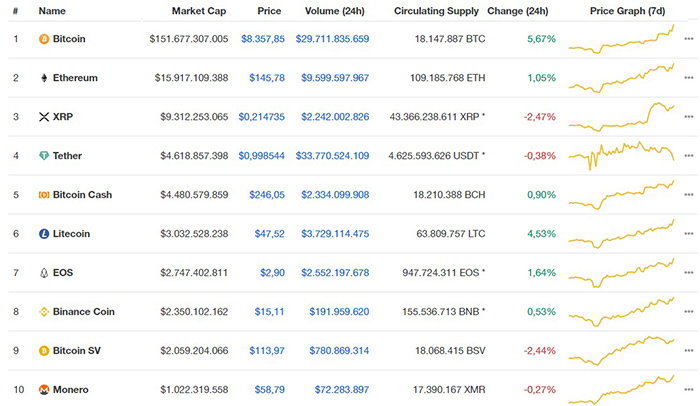Open Ethereum 7-day price graph
Screen dimensions: 700x406
coord(621,78)
